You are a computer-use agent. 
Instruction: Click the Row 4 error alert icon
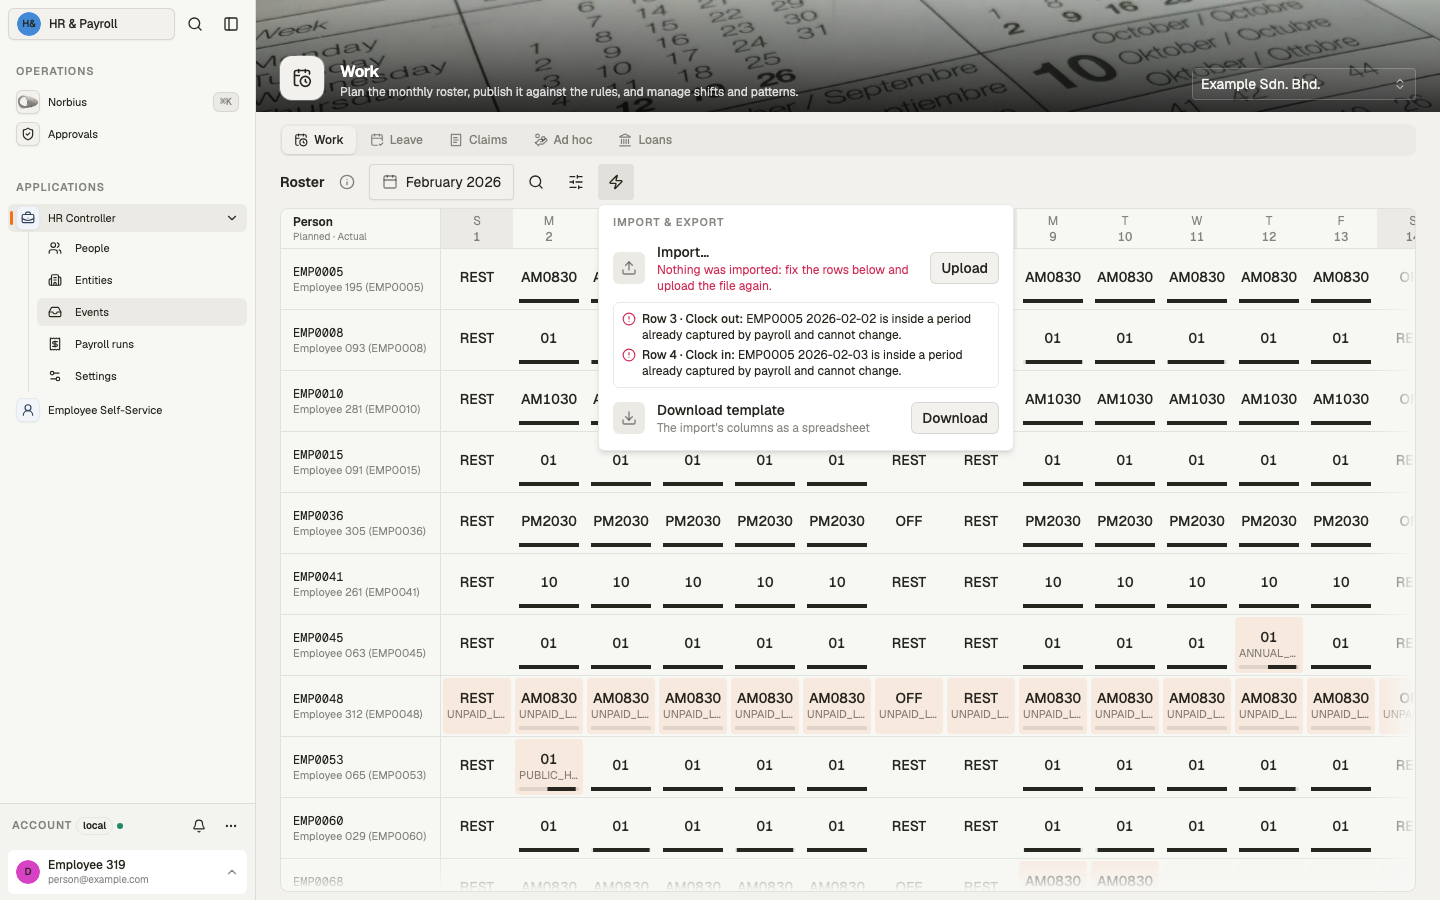(629, 355)
